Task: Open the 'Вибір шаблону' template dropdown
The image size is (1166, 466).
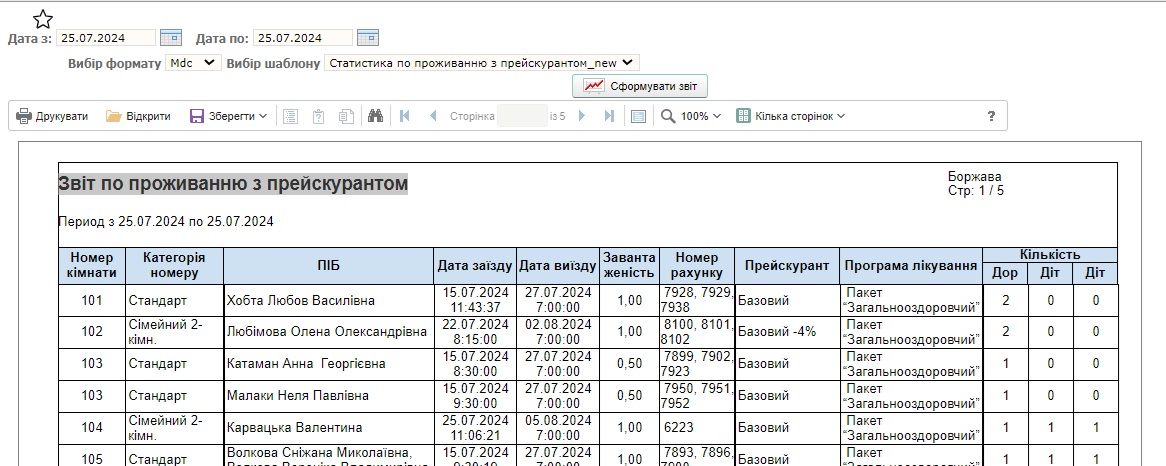Action: click(x=482, y=62)
